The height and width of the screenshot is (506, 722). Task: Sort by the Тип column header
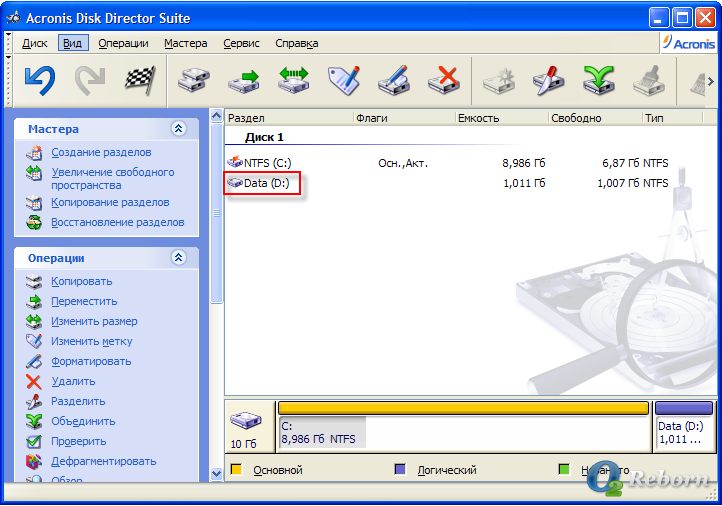click(673, 118)
